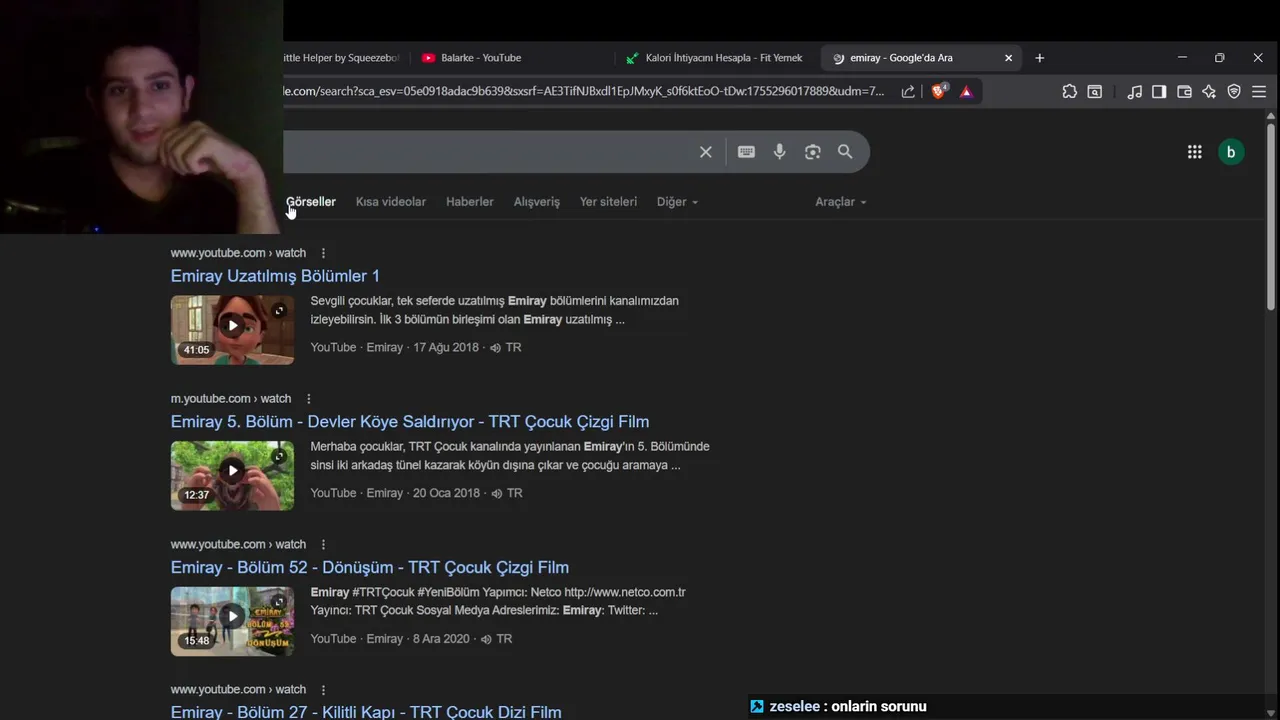1280x720 pixels.
Task: Expand the Araçlar dropdown
Action: tap(841, 202)
